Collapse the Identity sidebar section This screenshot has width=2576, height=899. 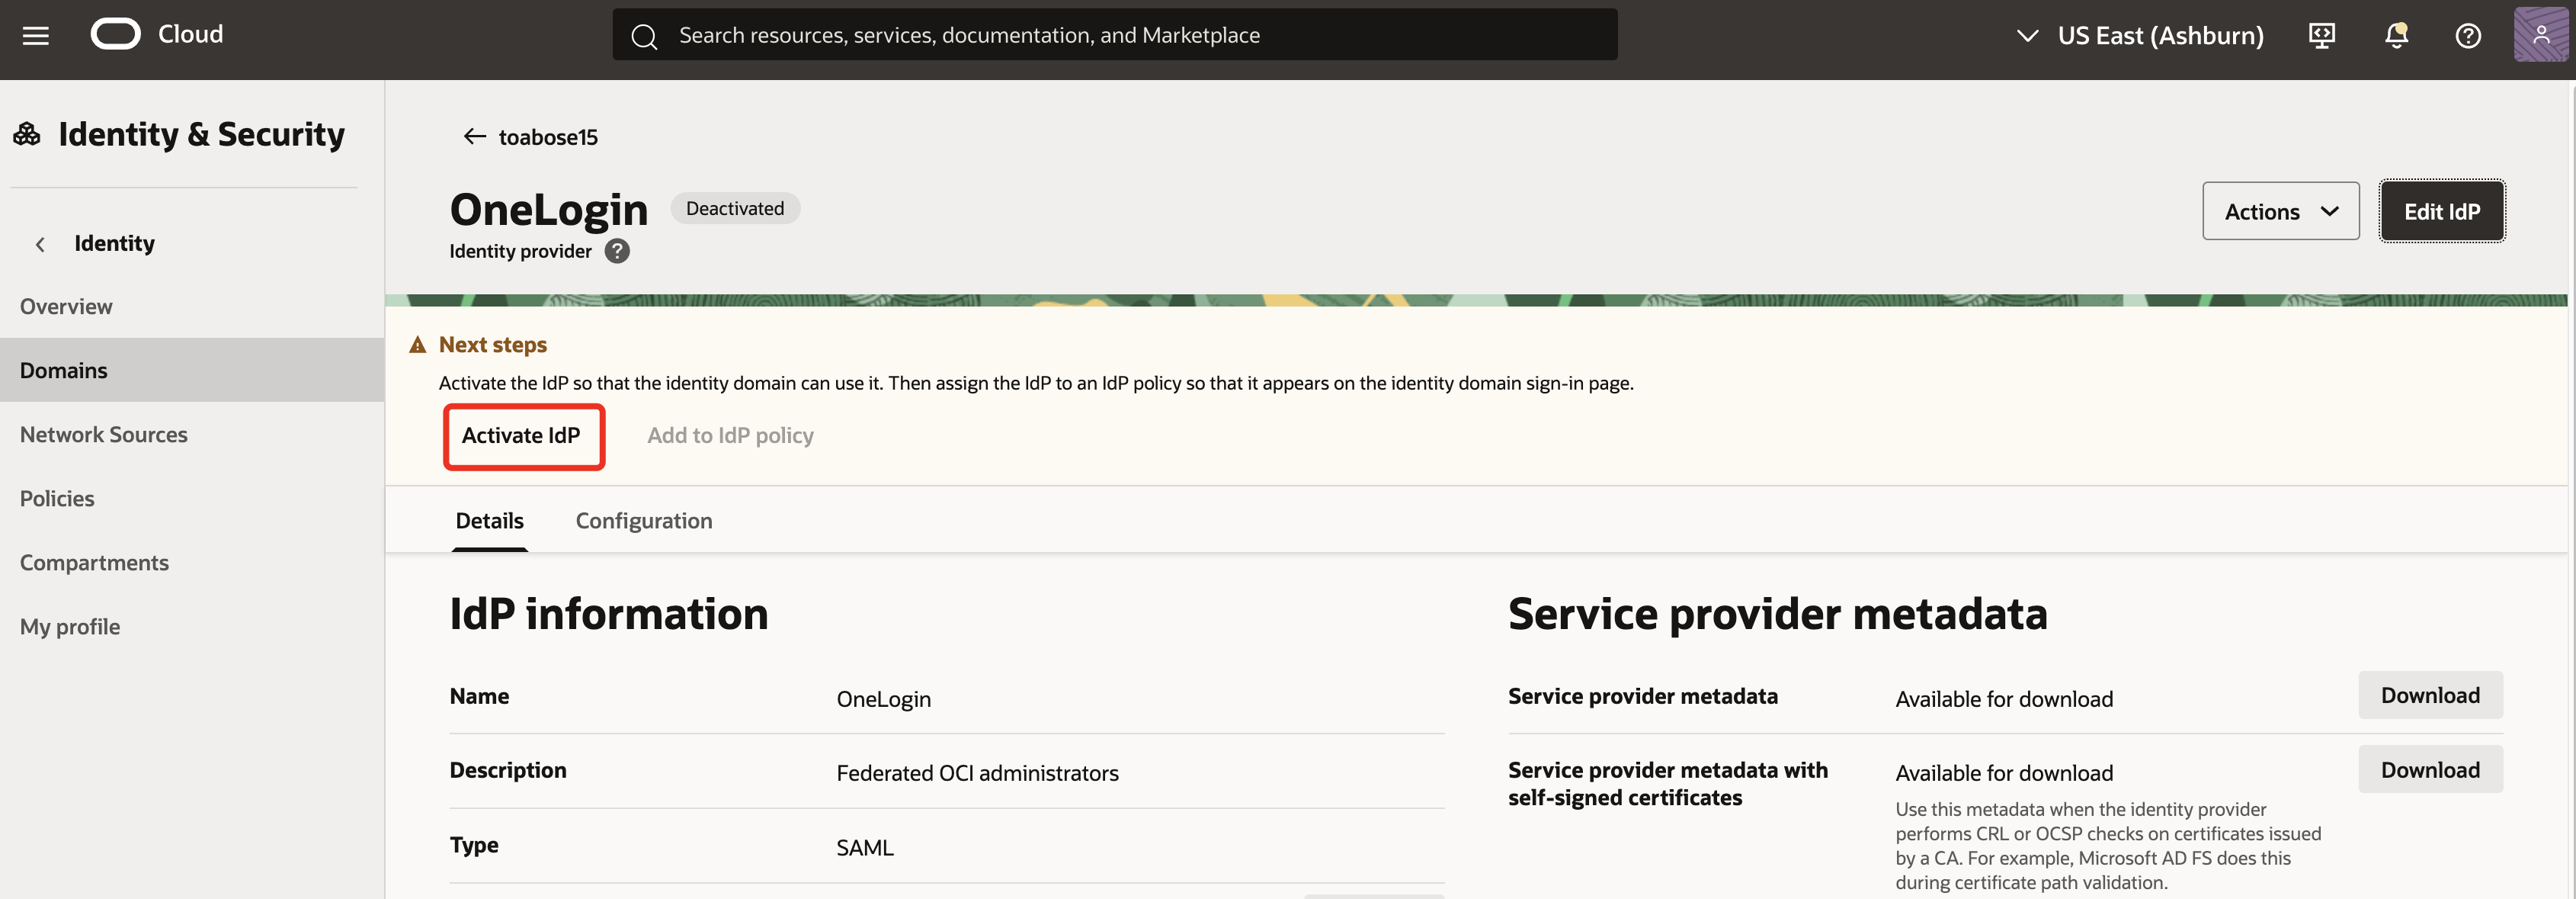(x=39, y=244)
